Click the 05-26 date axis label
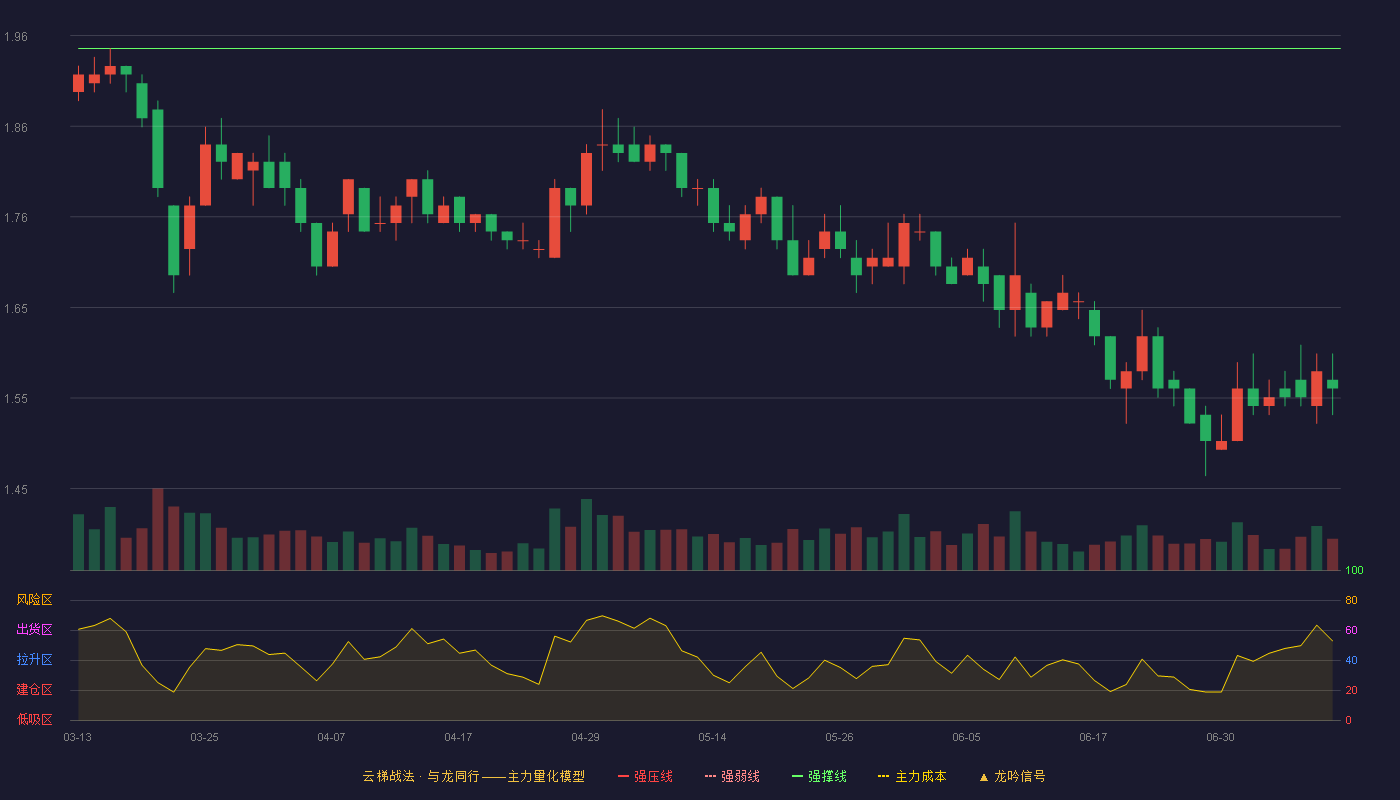 (839, 737)
